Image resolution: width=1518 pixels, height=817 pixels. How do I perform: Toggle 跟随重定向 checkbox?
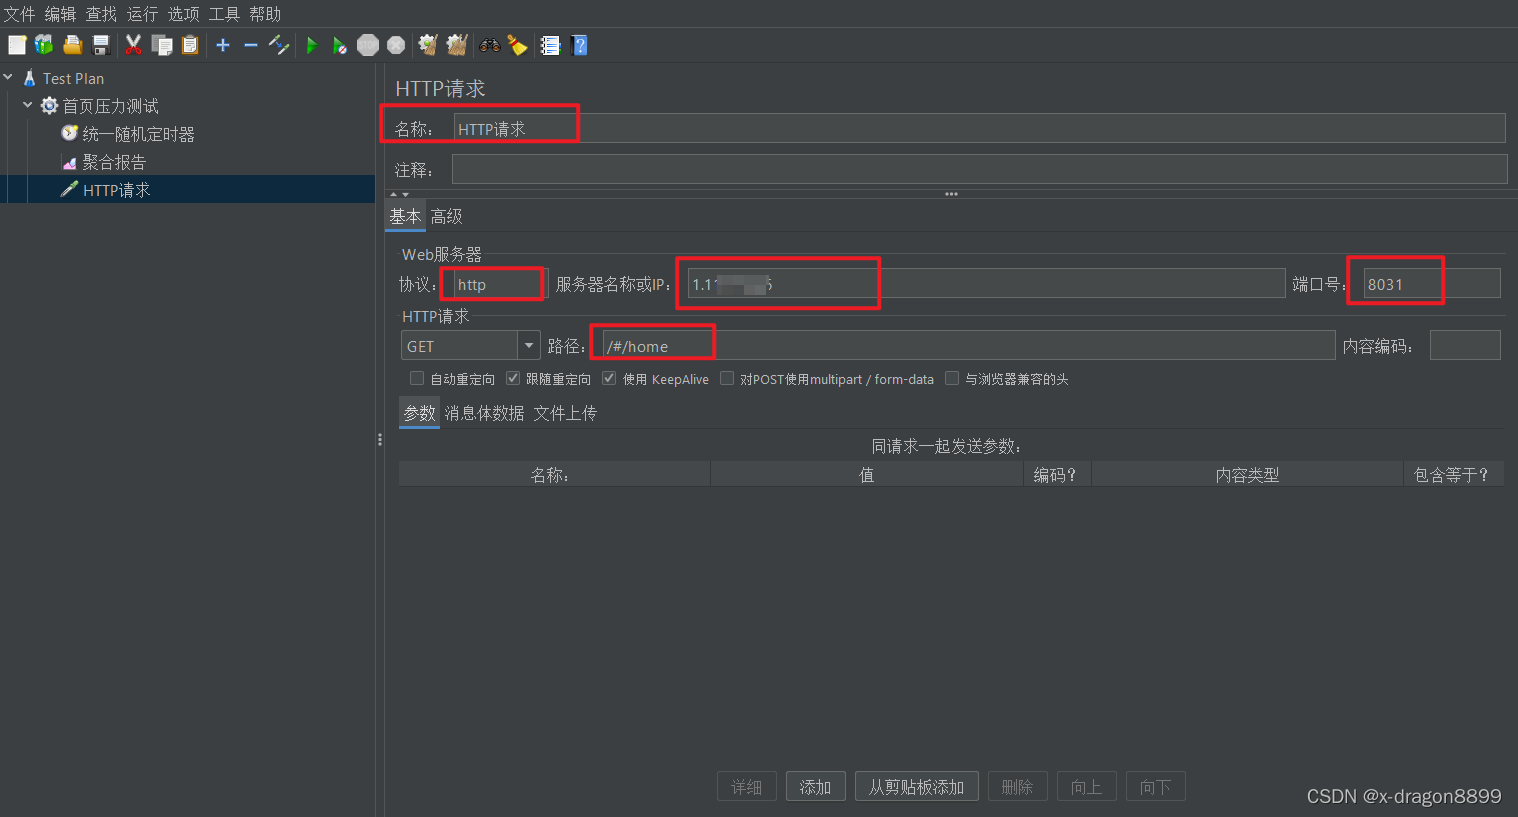(x=513, y=378)
